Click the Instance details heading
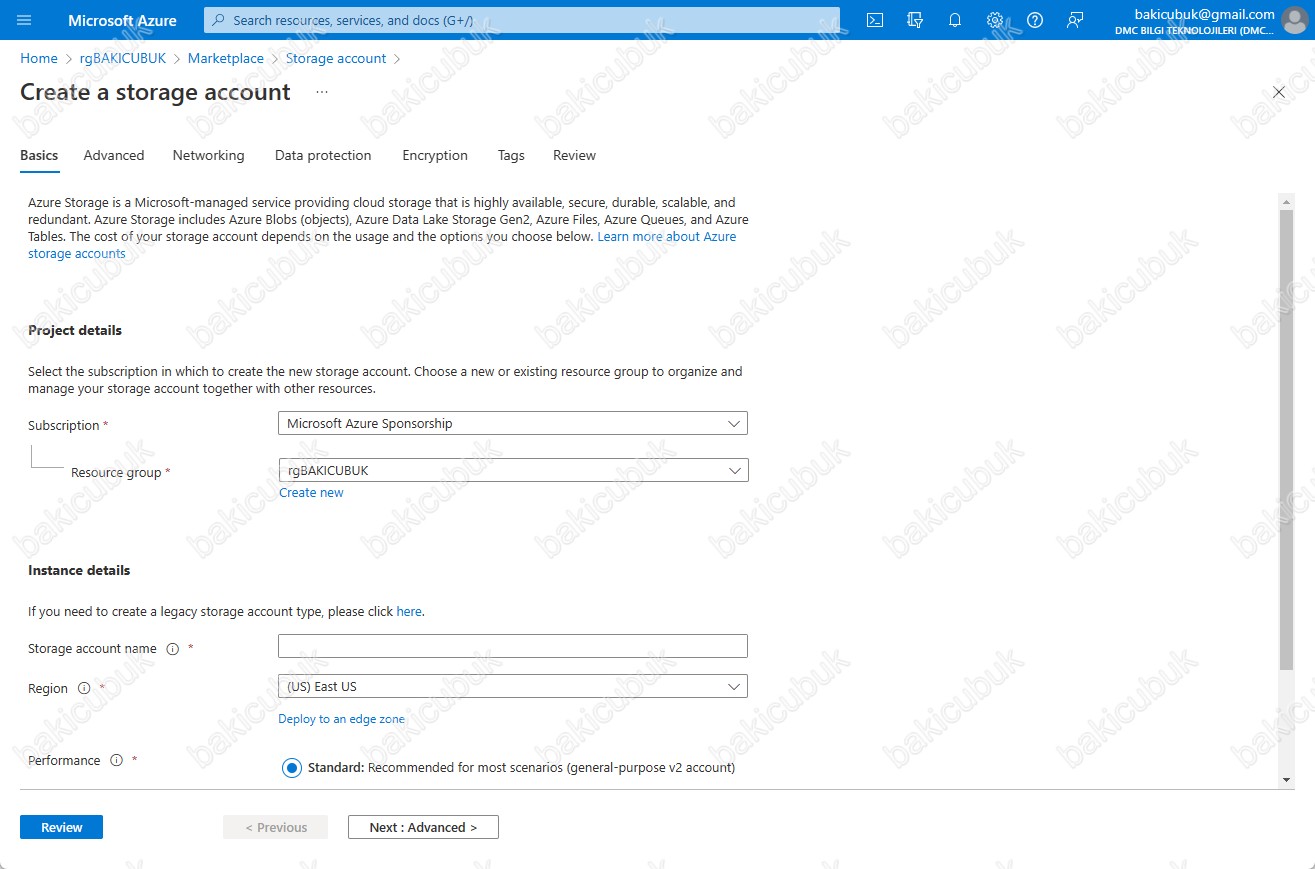 79,570
